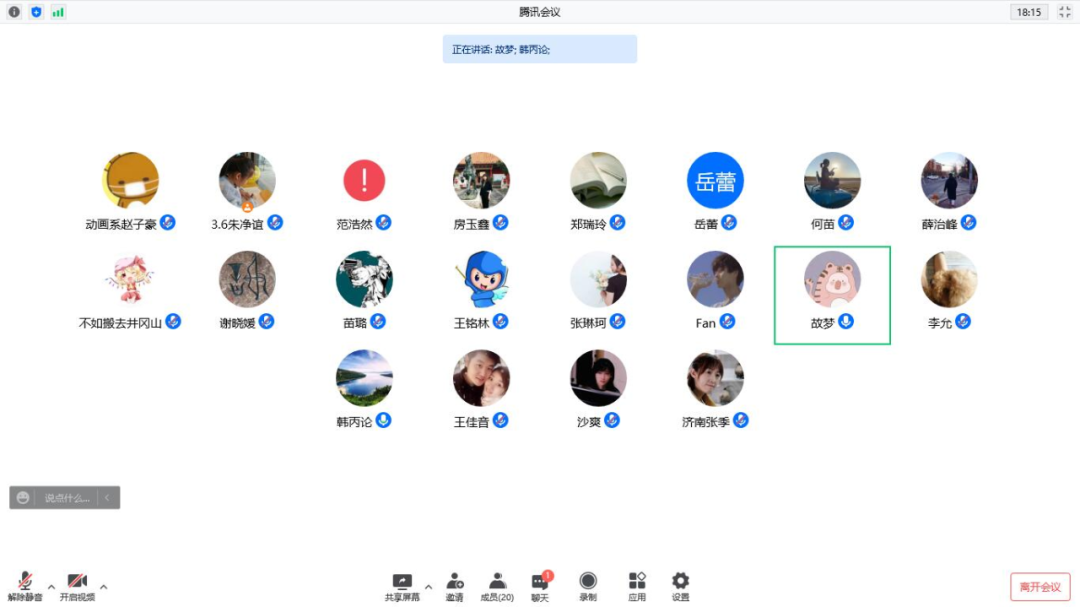Click the meeting info icon at top-left

(14, 12)
